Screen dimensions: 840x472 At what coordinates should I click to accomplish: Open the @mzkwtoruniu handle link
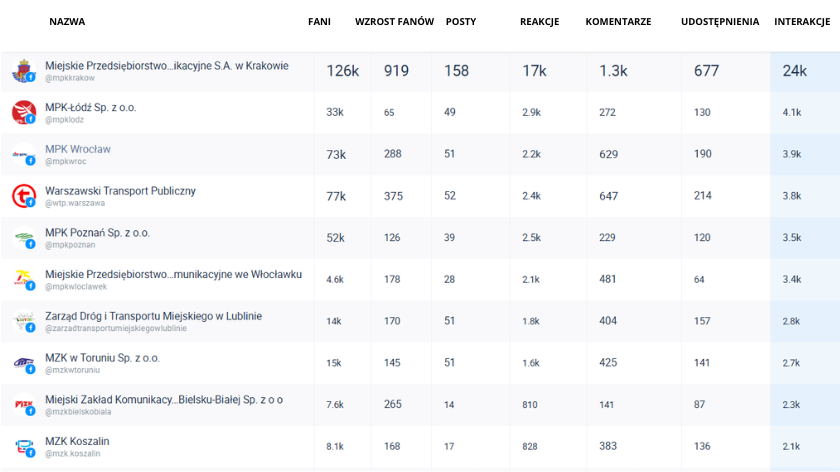[75, 370]
